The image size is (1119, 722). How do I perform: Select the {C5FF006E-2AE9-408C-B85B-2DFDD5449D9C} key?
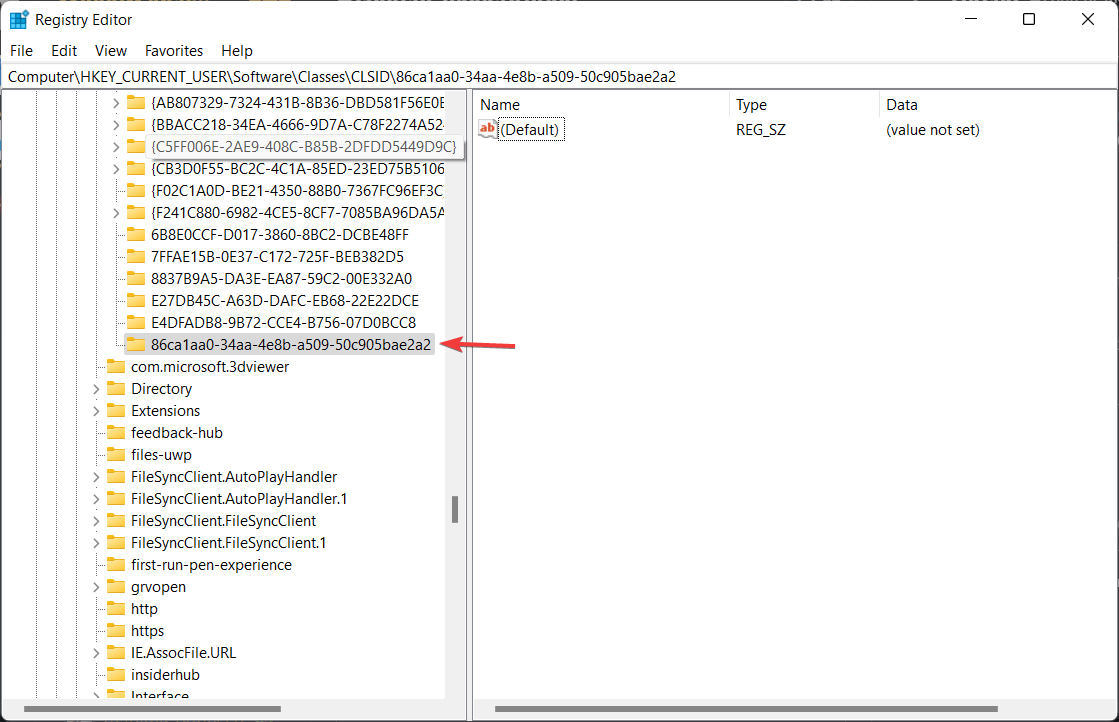303,147
